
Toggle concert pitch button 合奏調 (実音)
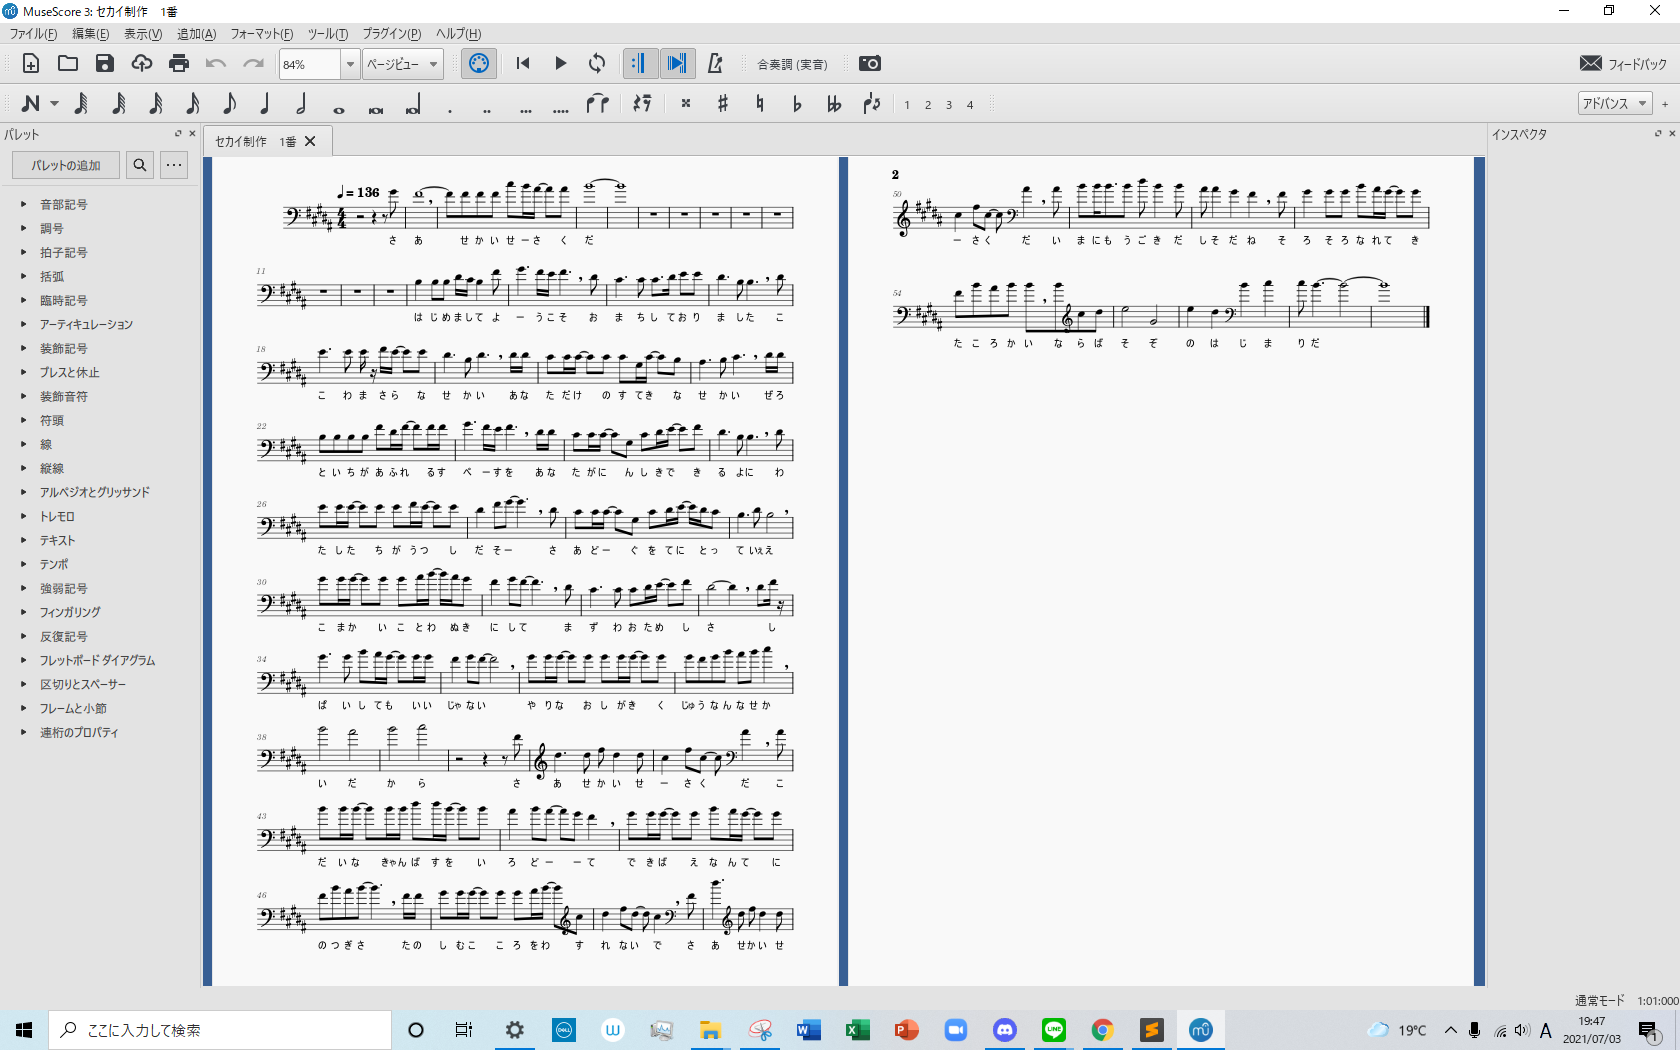(792, 64)
